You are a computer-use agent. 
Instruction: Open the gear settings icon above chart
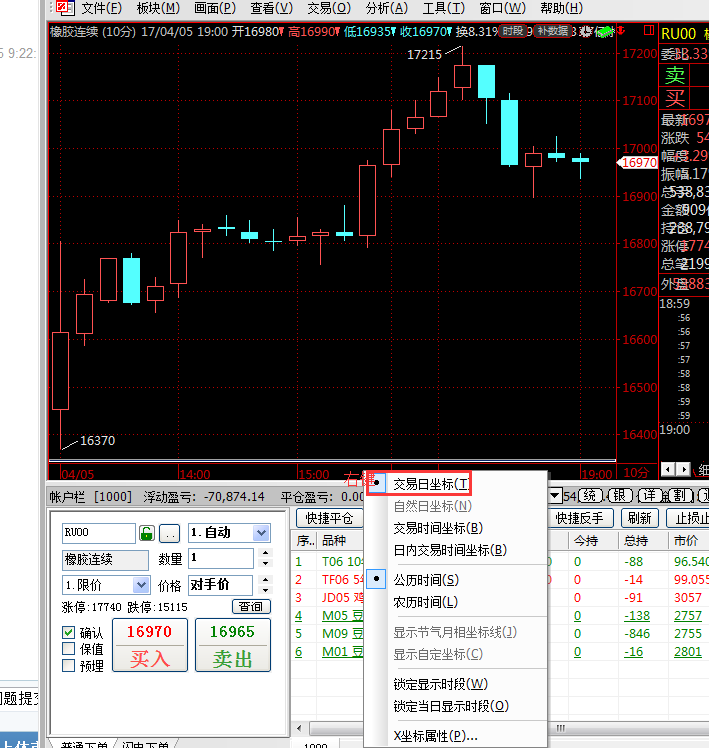[586, 31]
